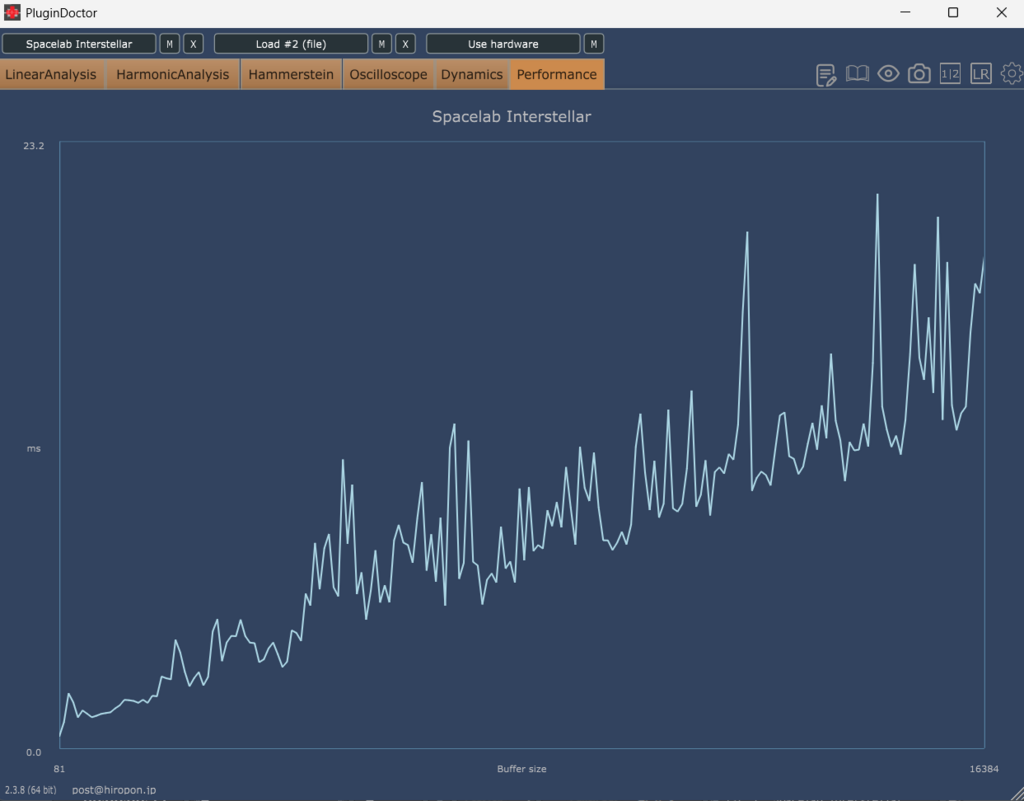Click the Use hardware button
Image resolution: width=1024 pixels, height=801 pixels.
coord(503,44)
